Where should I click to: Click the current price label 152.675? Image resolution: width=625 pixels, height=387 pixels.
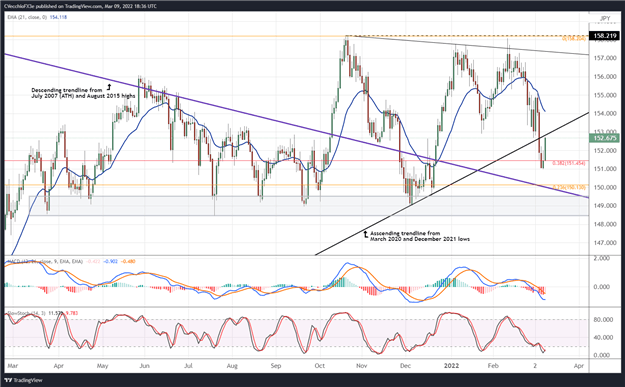pyautogui.click(x=605, y=138)
